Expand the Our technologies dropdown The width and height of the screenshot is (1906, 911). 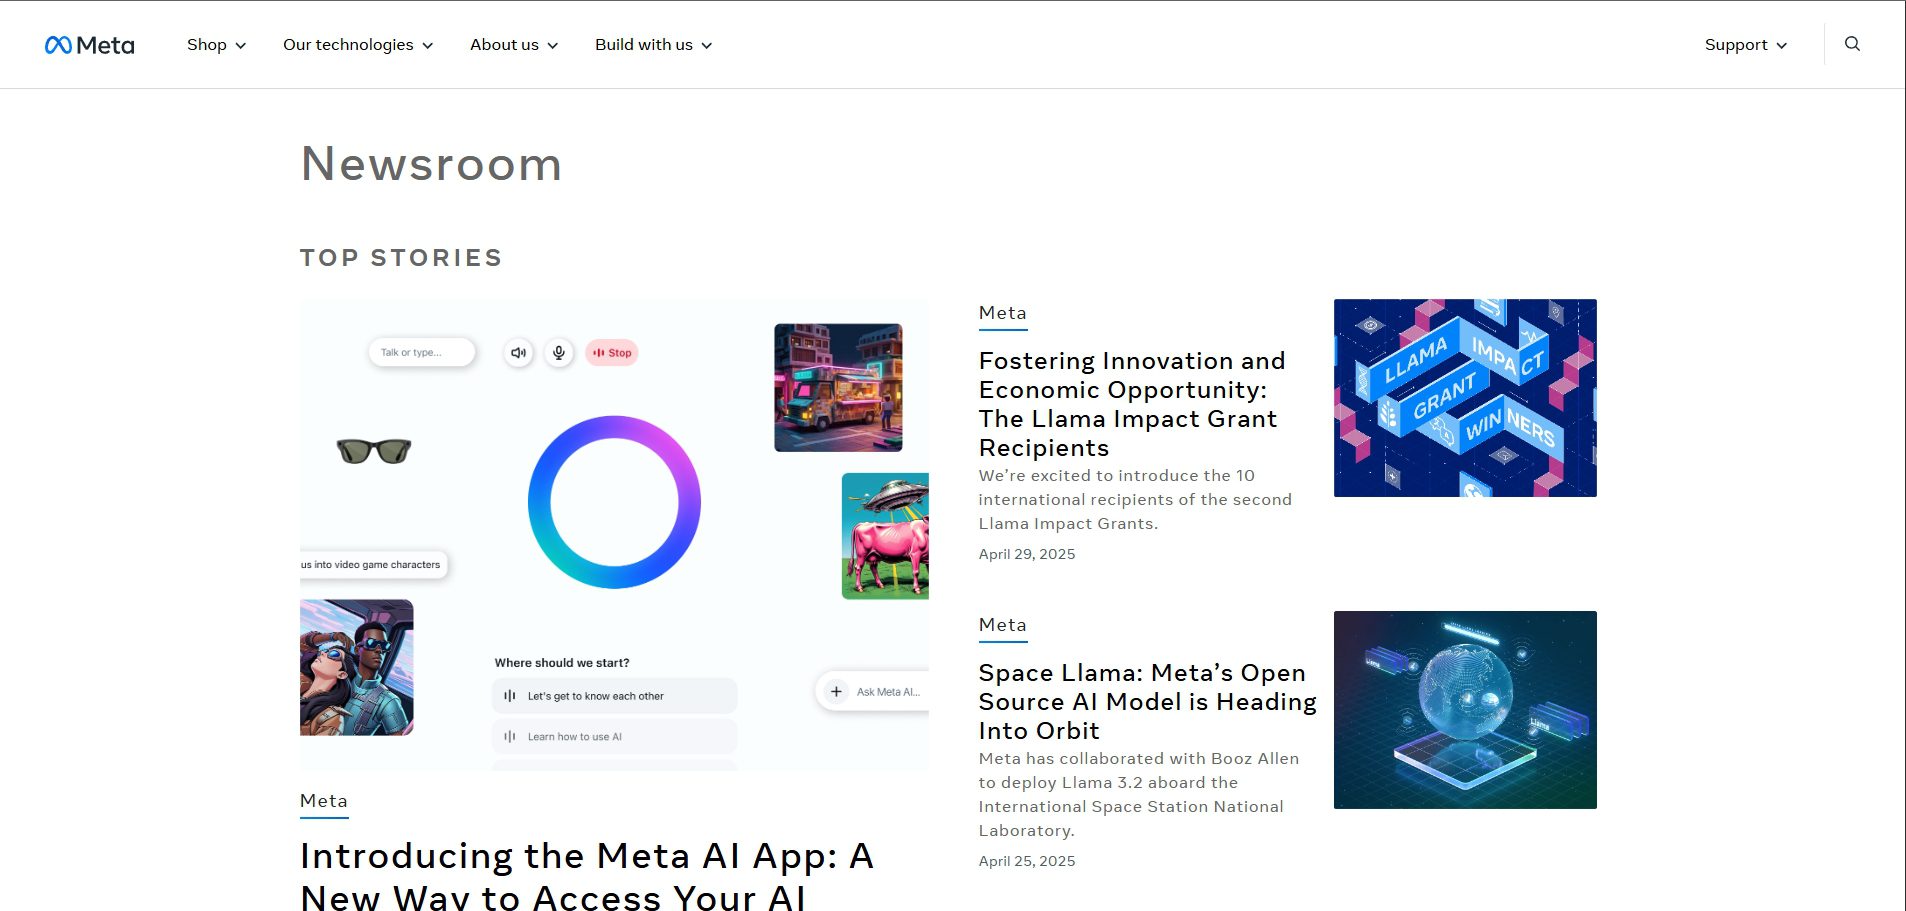point(358,45)
